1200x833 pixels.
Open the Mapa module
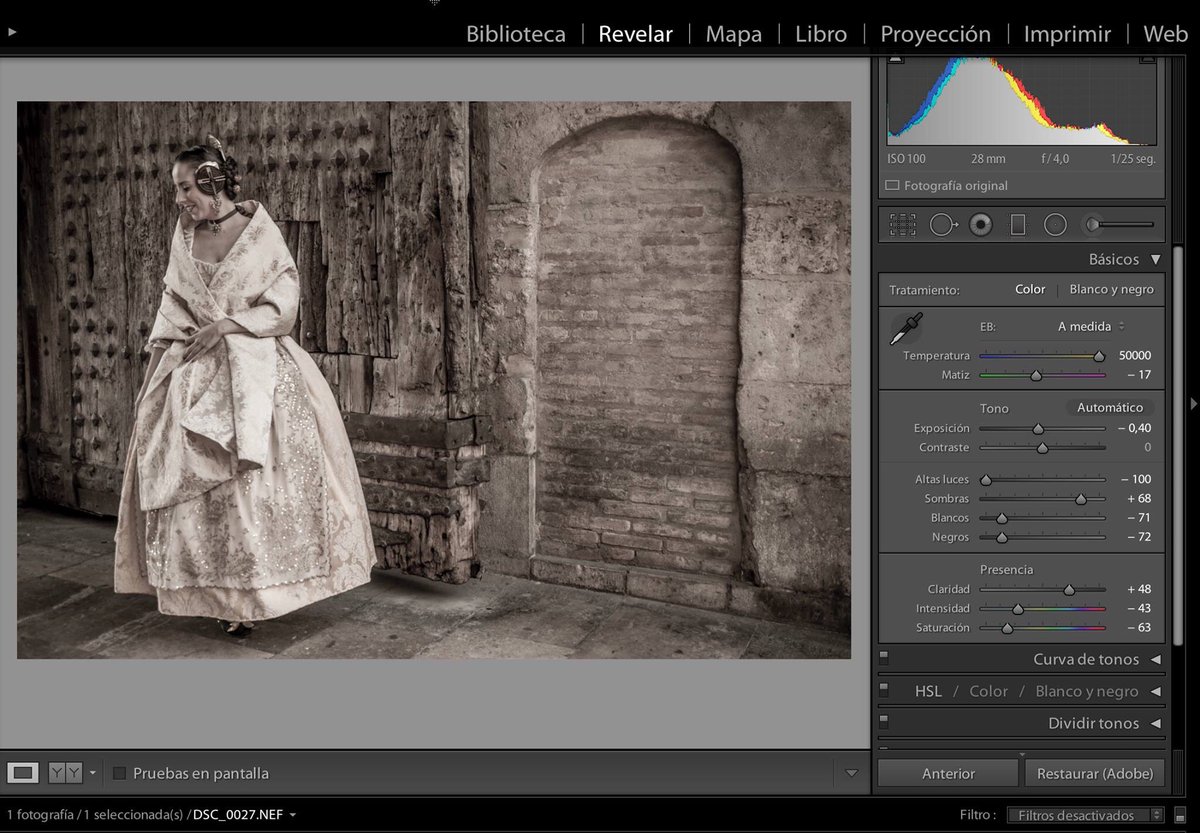coord(733,33)
